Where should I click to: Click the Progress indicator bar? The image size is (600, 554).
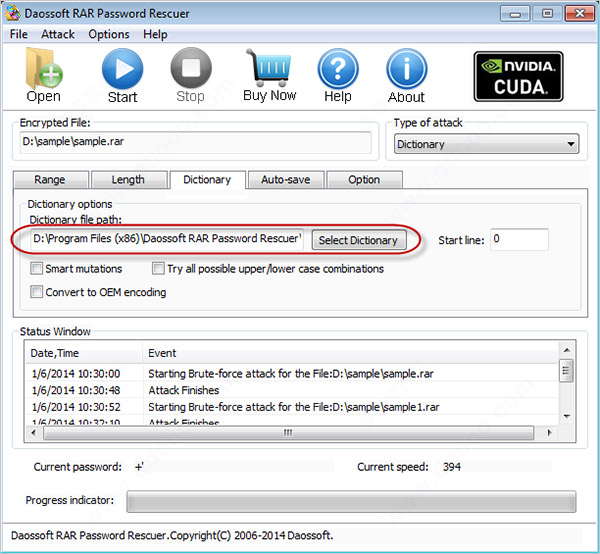[x=351, y=501]
